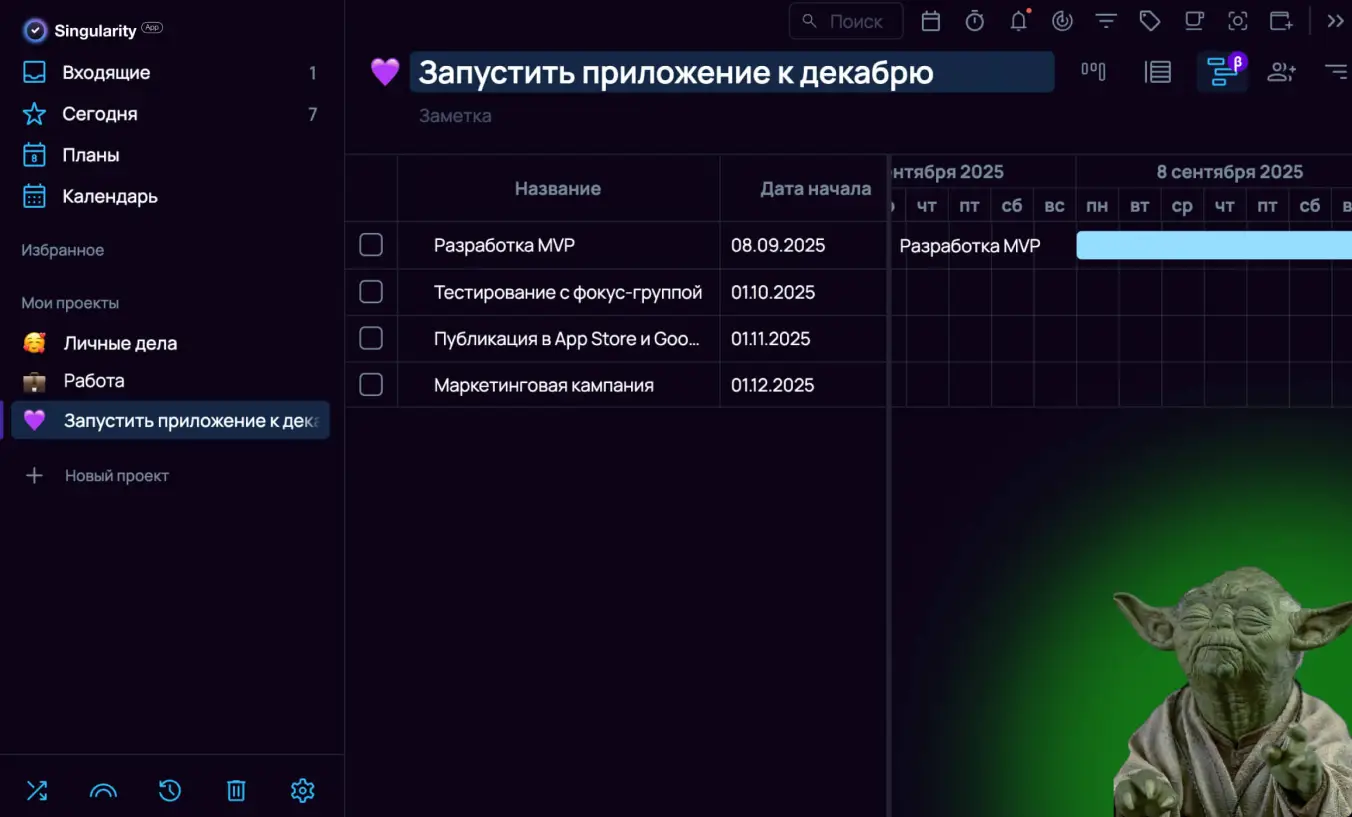Click the project title field
The image size is (1352, 817).
coord(732,72)
